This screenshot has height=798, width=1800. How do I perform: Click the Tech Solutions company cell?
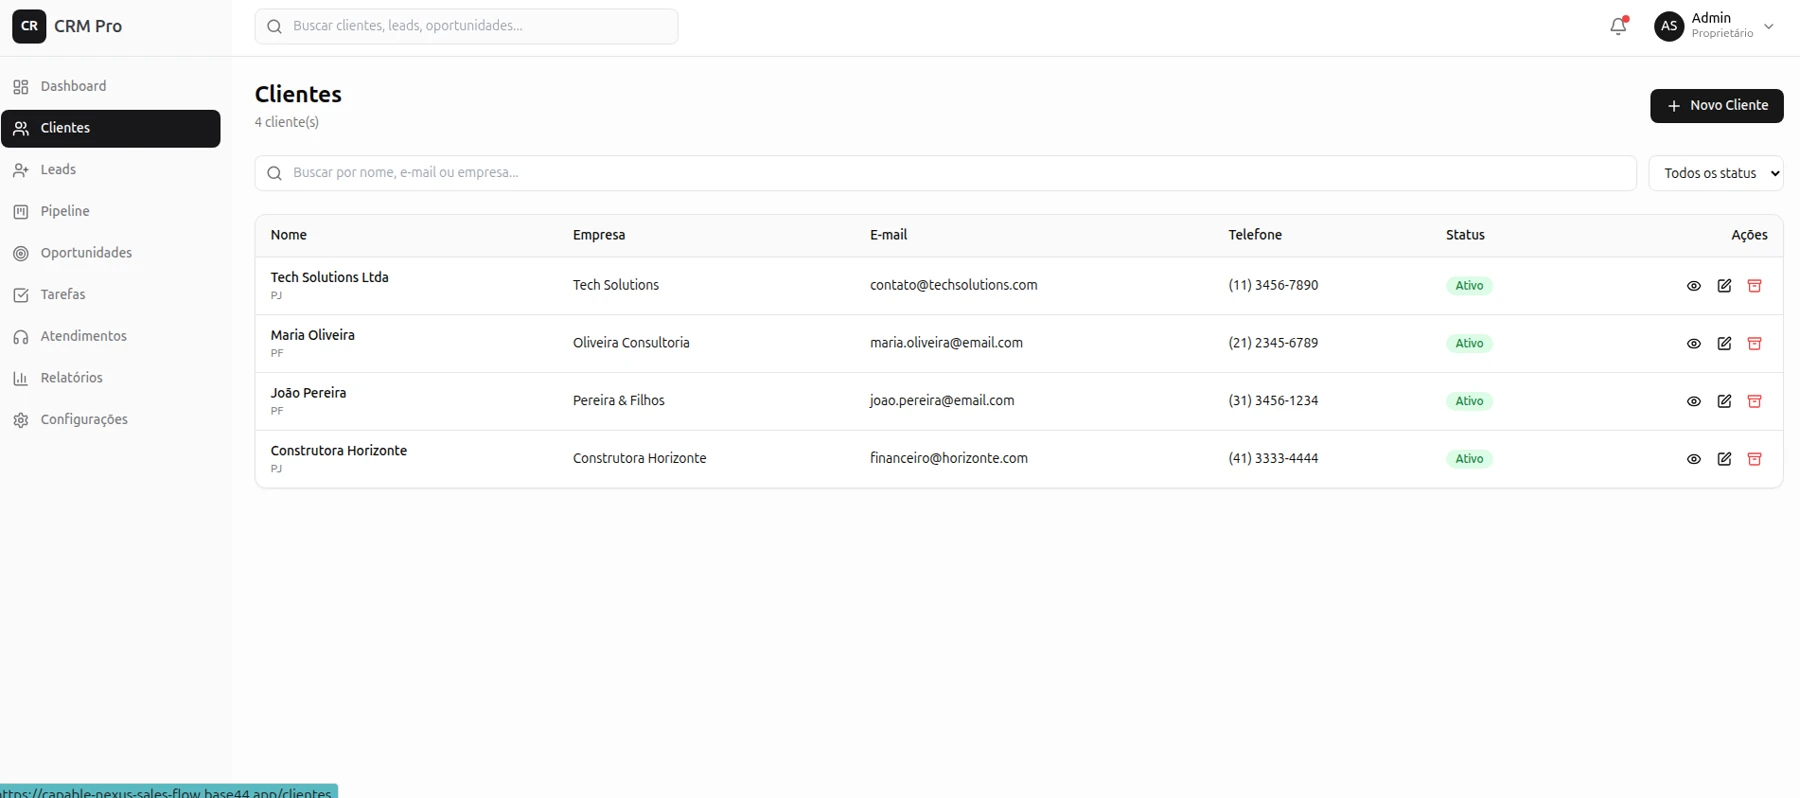[615, 285]
